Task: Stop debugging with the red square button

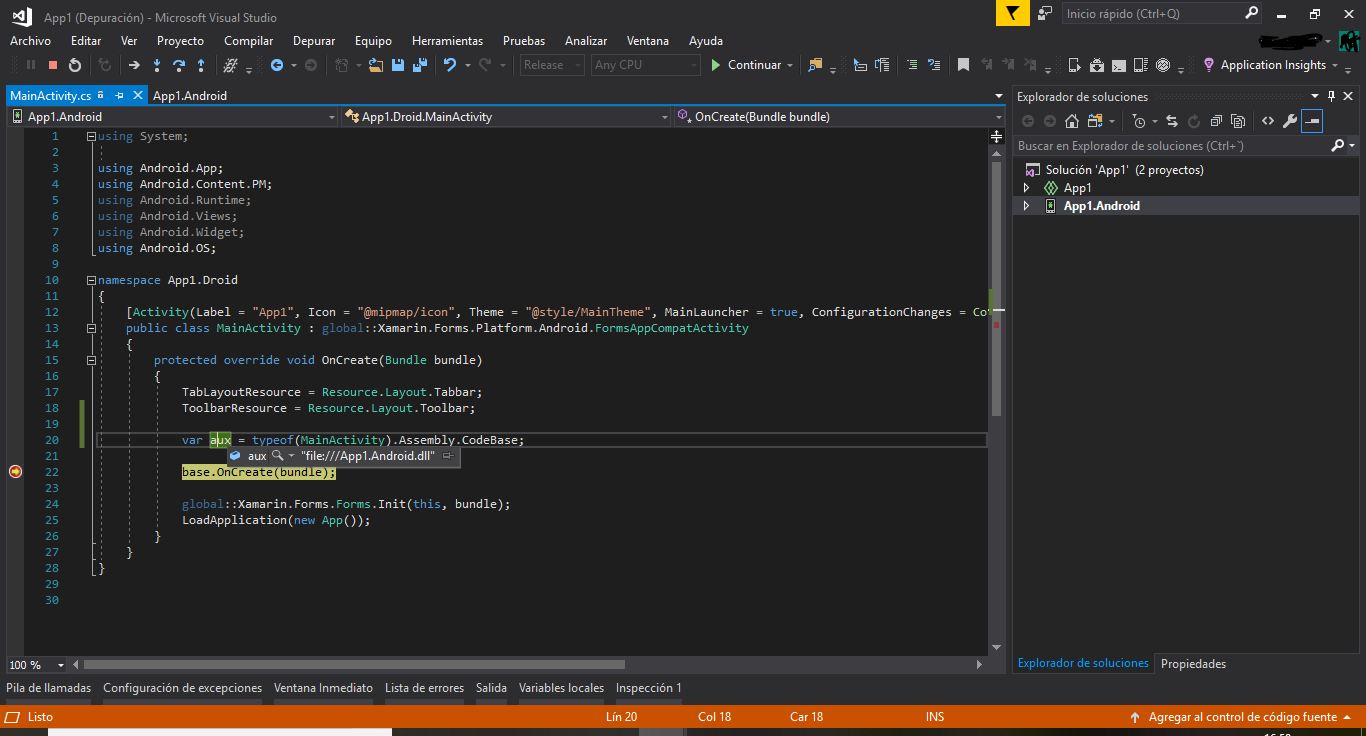Action: tap(53, 65)
